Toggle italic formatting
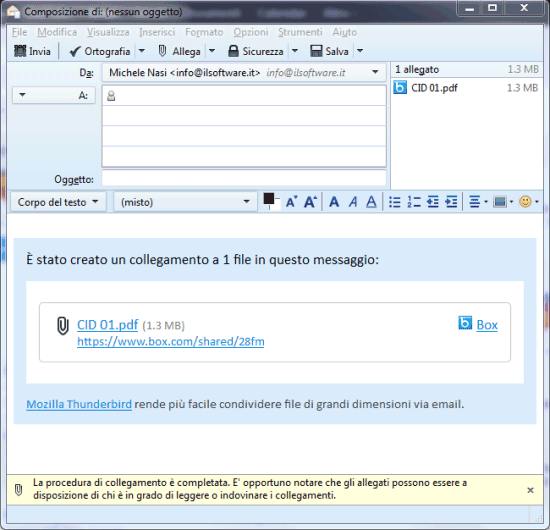 353,202
